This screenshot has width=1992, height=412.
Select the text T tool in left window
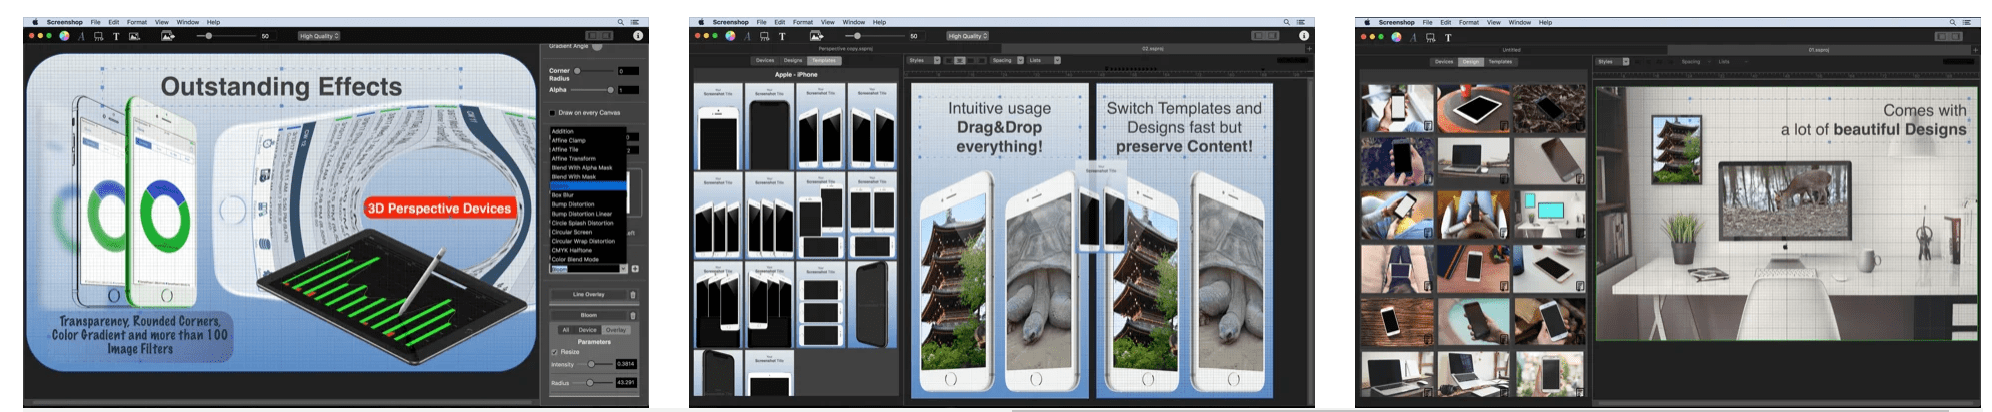(116, 36)
